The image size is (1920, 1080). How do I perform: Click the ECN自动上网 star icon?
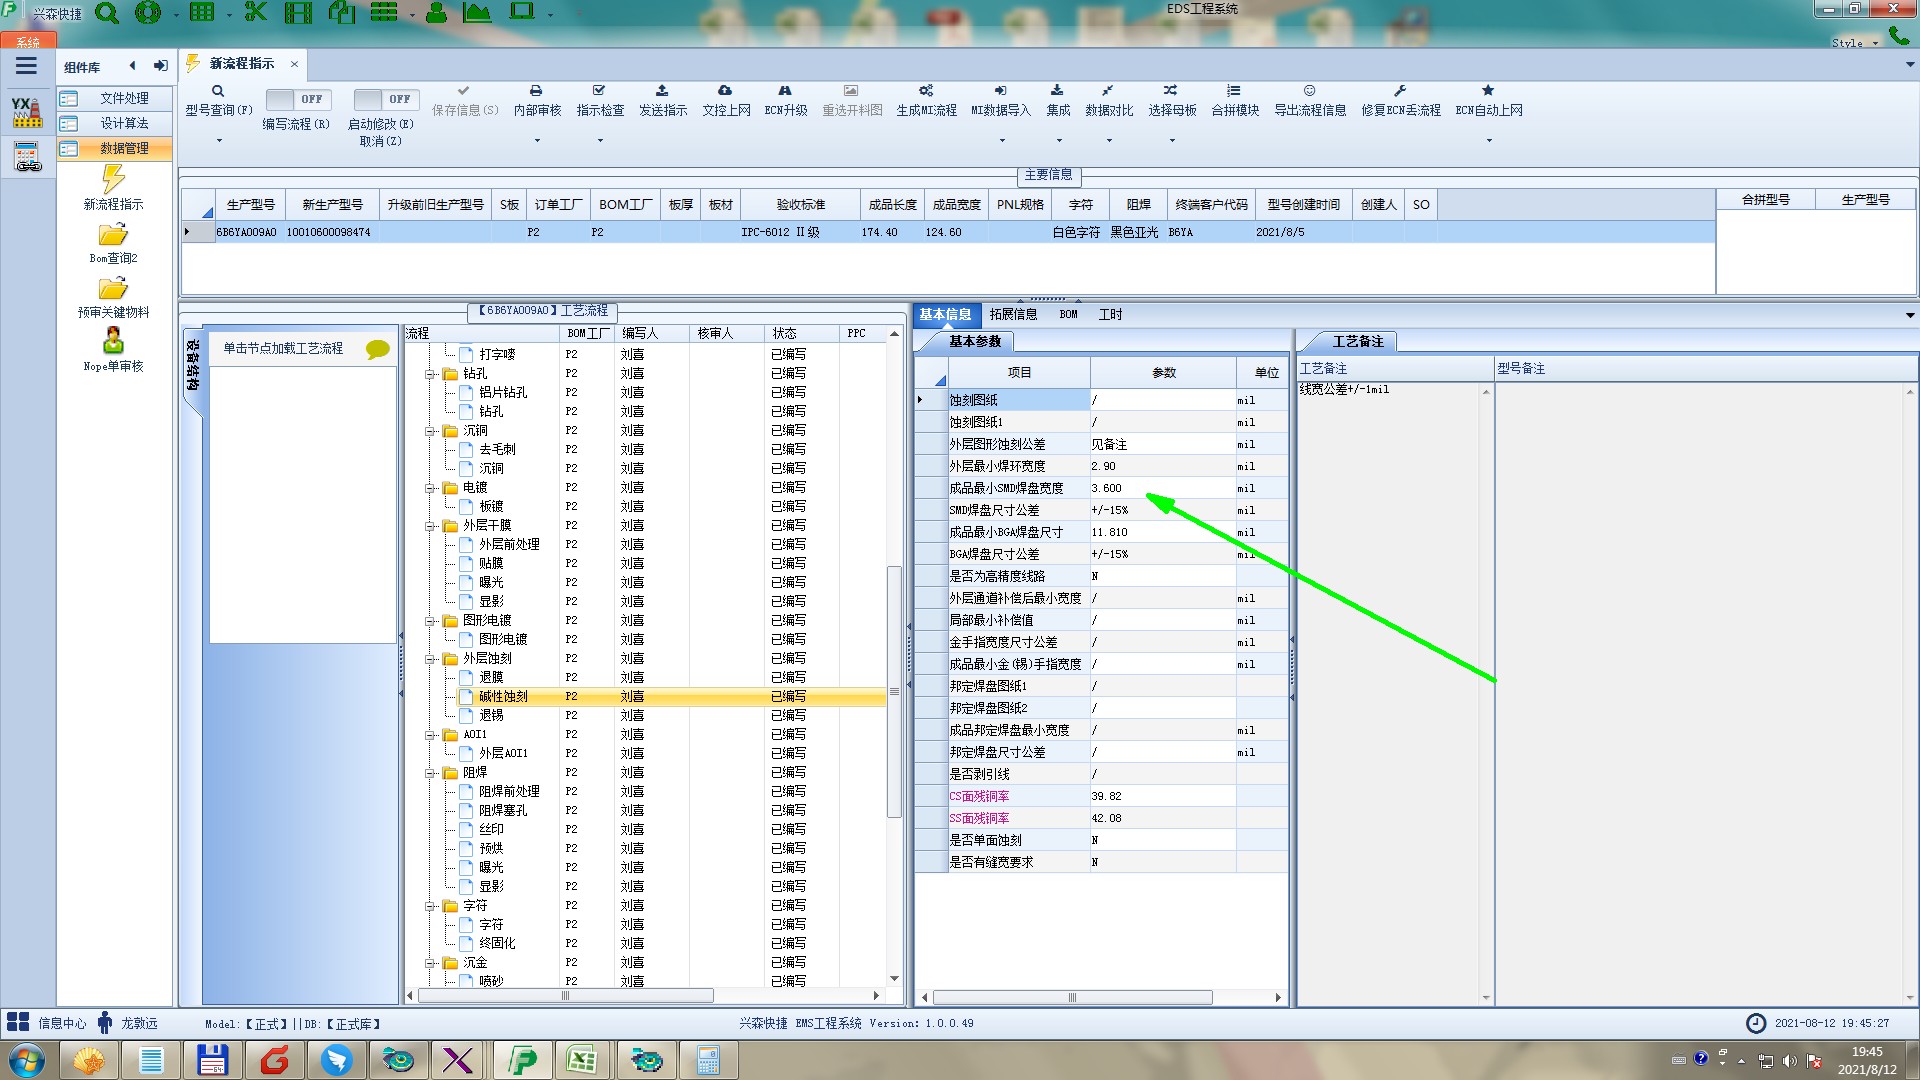point(1488,91)
